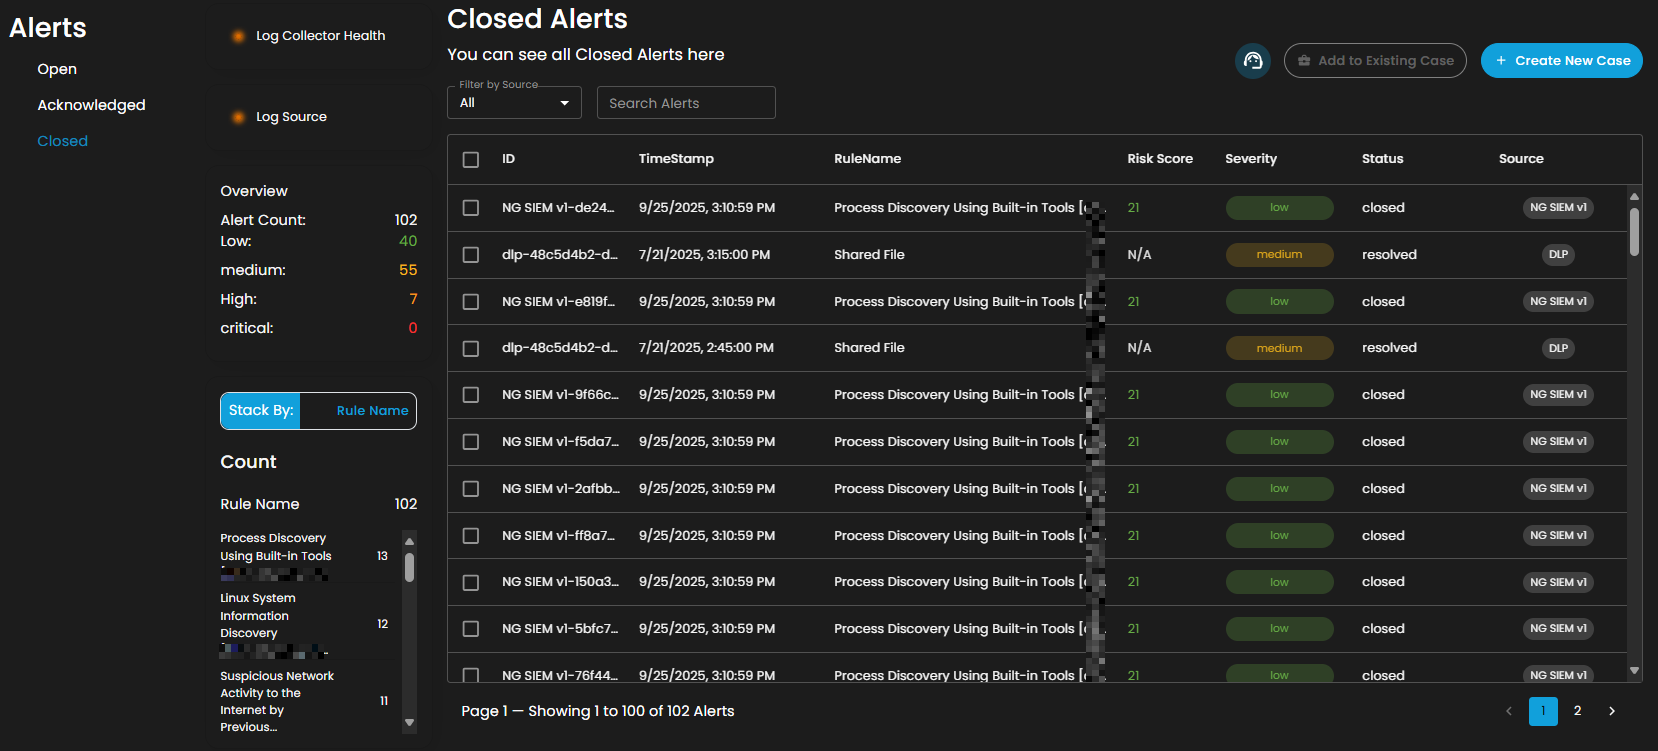Click the Search Alerts input field
The image size is (1658, 751).
click(x=686, y=103)
